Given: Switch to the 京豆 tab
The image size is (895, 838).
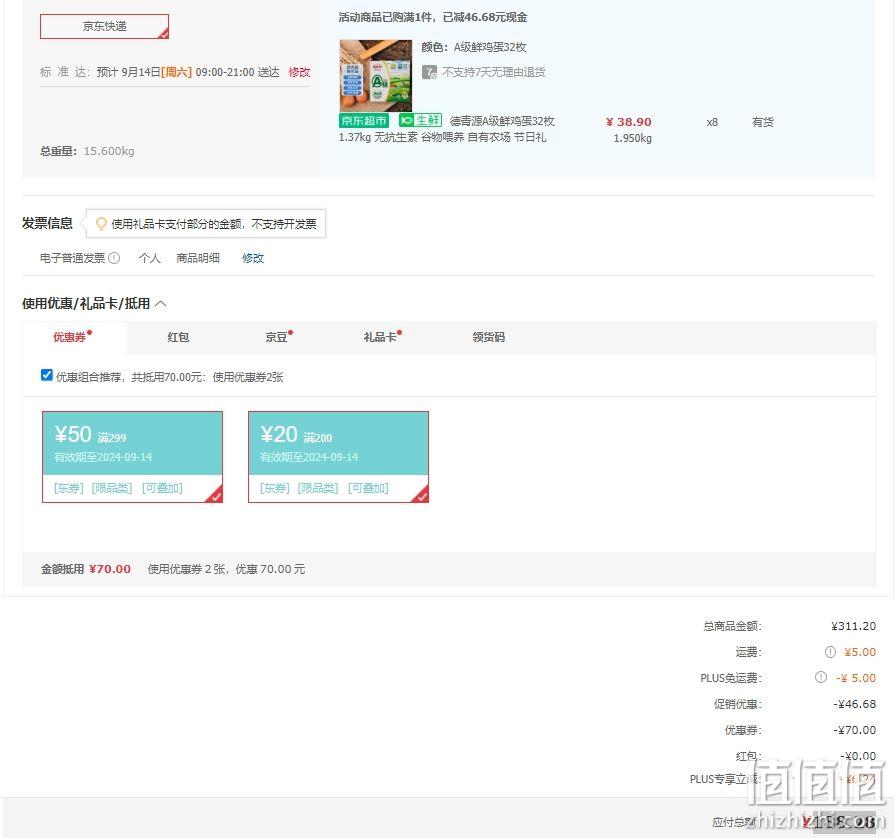Looking at the screenshot, I should coord(277,337).
